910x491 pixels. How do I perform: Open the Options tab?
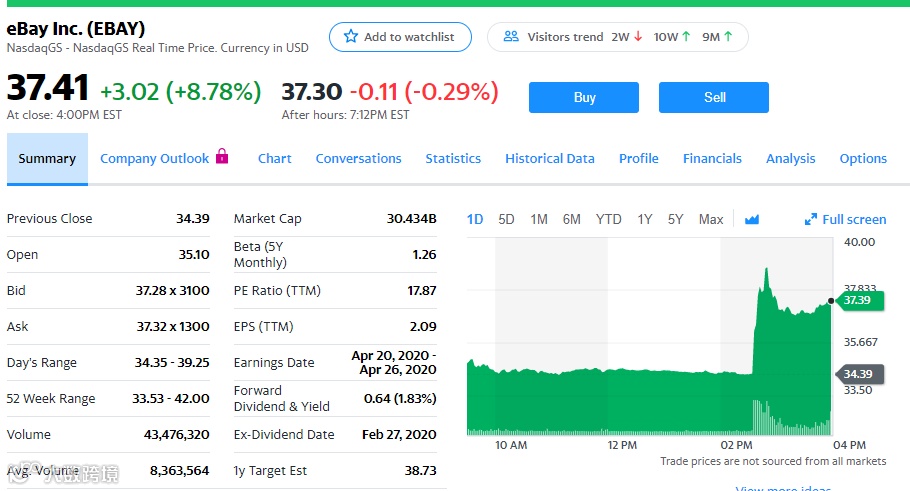coord(863,158)
